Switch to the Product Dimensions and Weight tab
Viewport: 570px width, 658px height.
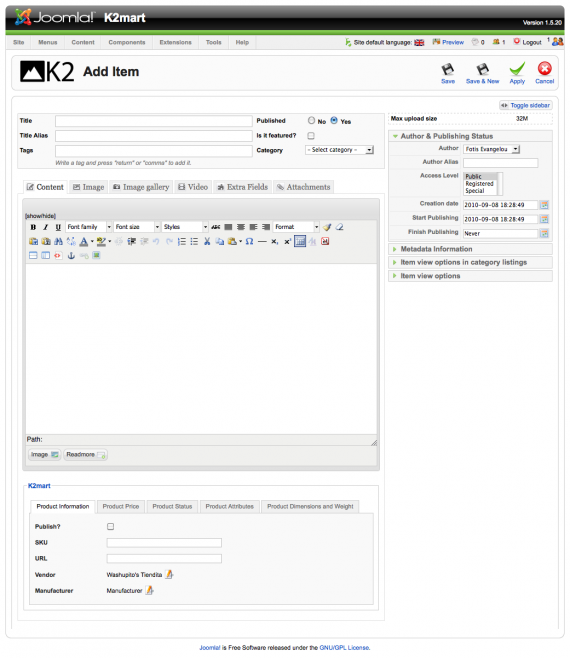(x=310, y=507)
